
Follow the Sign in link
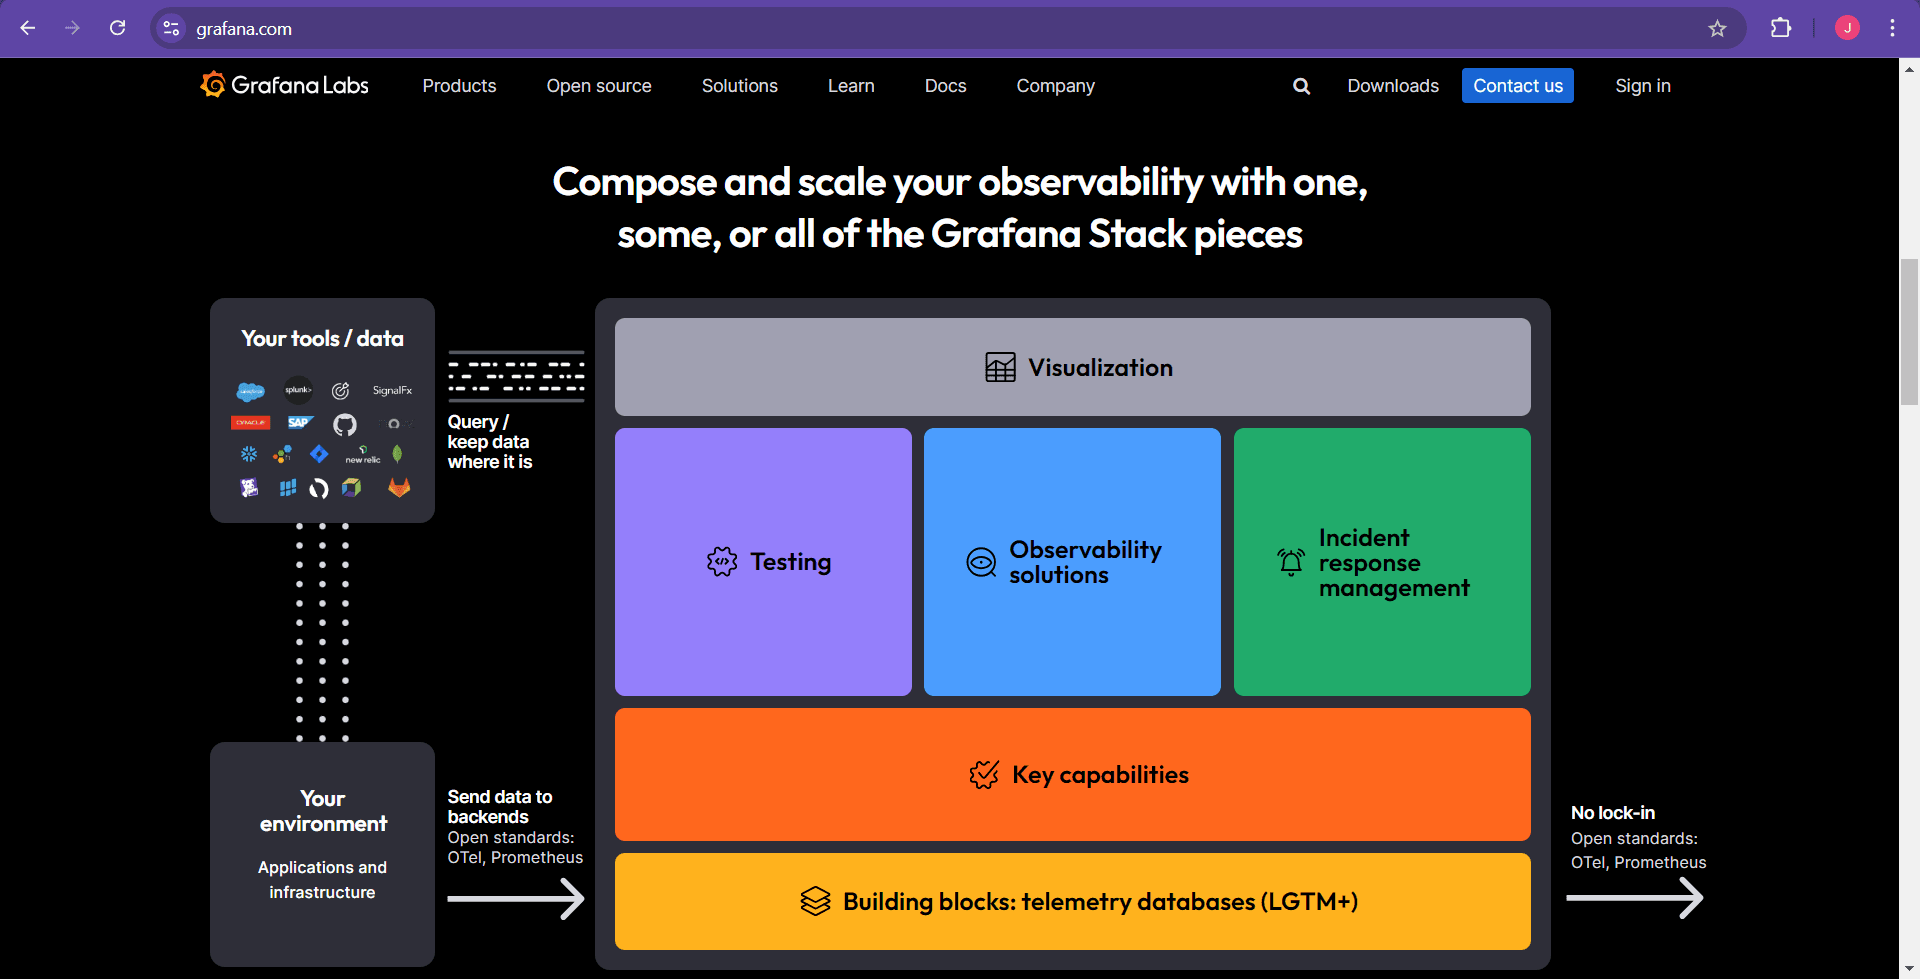pyautogui.click(x=1643, y=86)
